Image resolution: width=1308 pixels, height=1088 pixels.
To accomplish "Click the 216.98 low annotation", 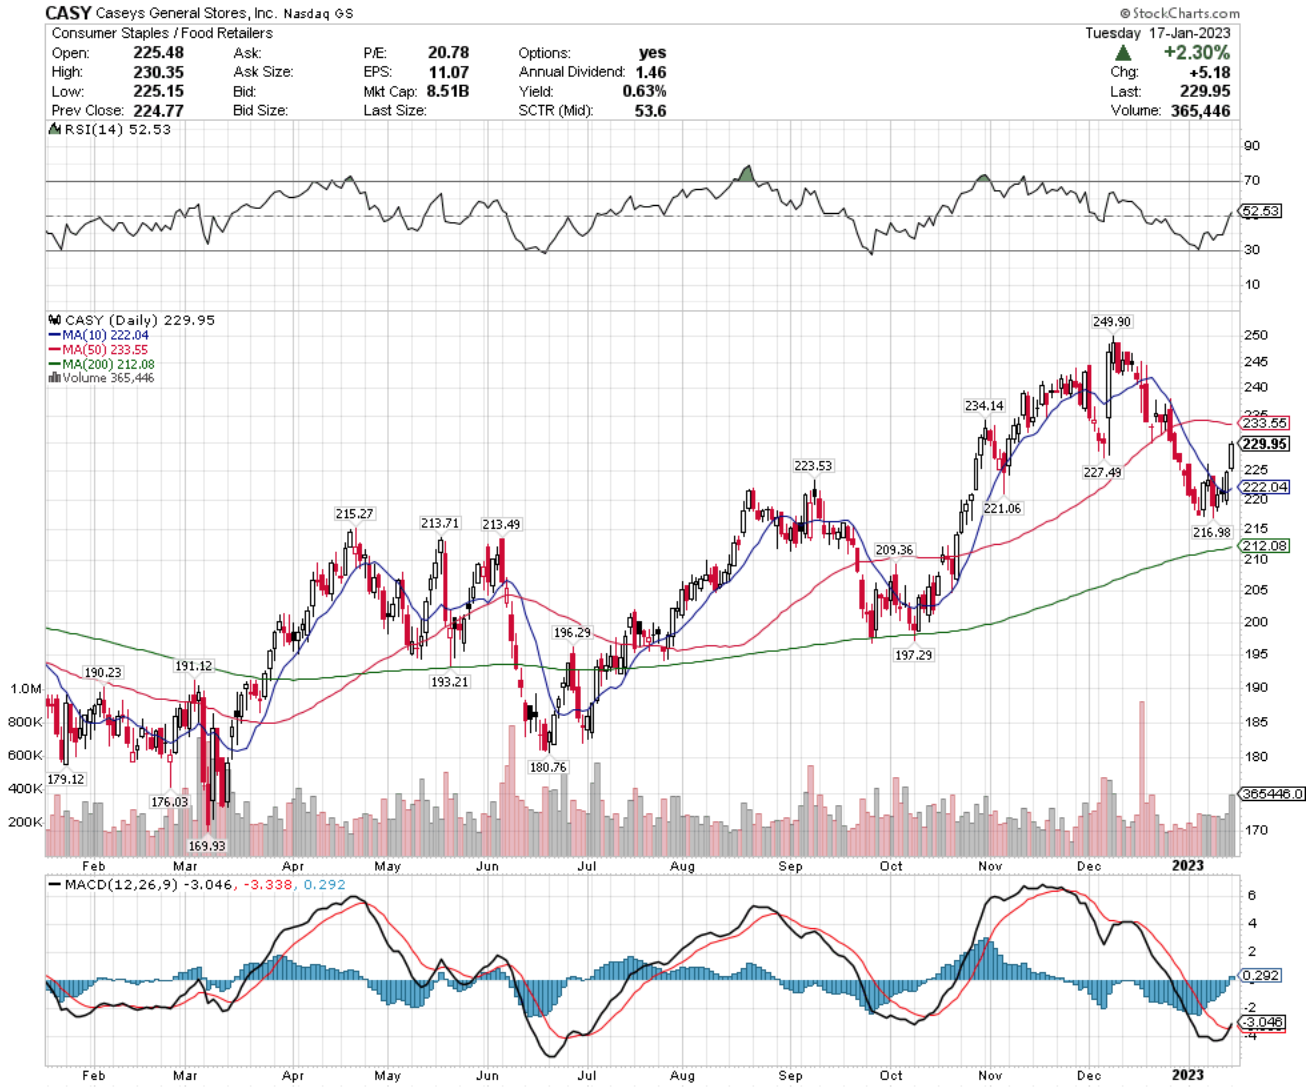I will [1212, 533].
